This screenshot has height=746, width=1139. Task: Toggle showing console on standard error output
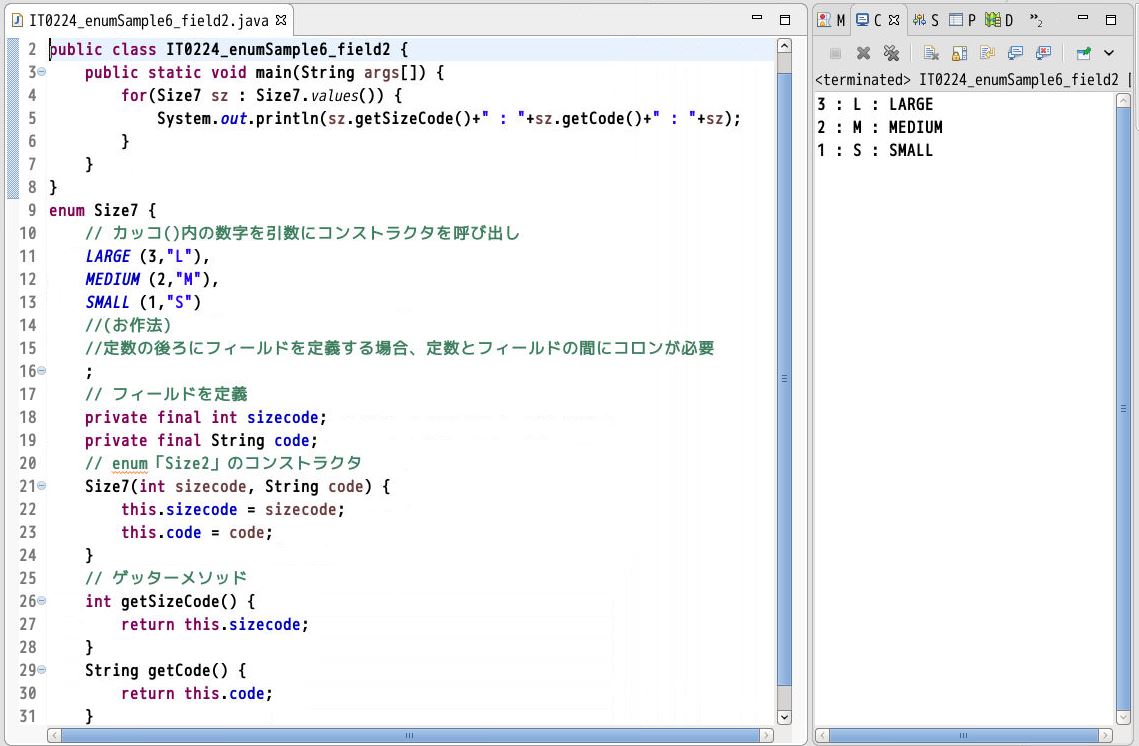click(x=1044, y=52)
